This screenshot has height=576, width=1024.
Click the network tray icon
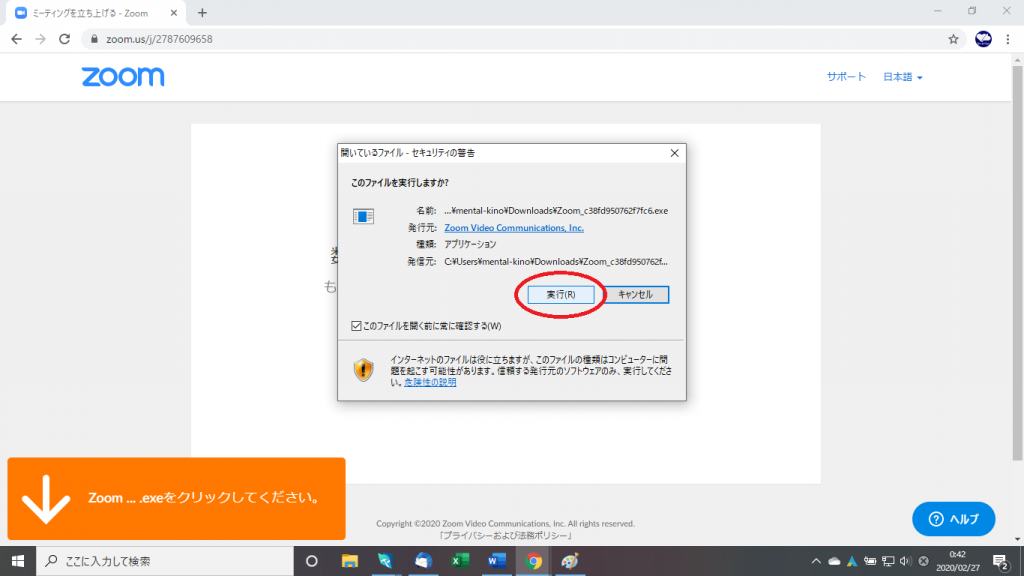pos(888,561)
